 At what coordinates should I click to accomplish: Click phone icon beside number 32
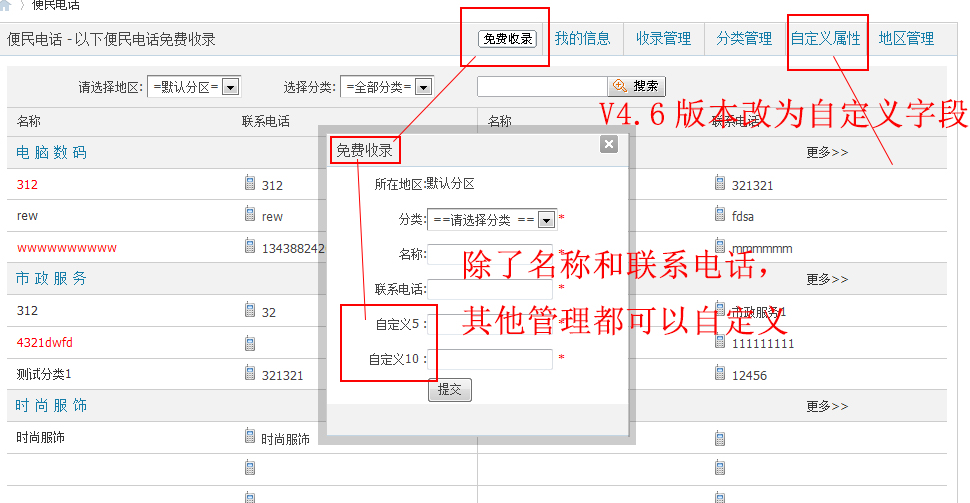coord(250,309)
